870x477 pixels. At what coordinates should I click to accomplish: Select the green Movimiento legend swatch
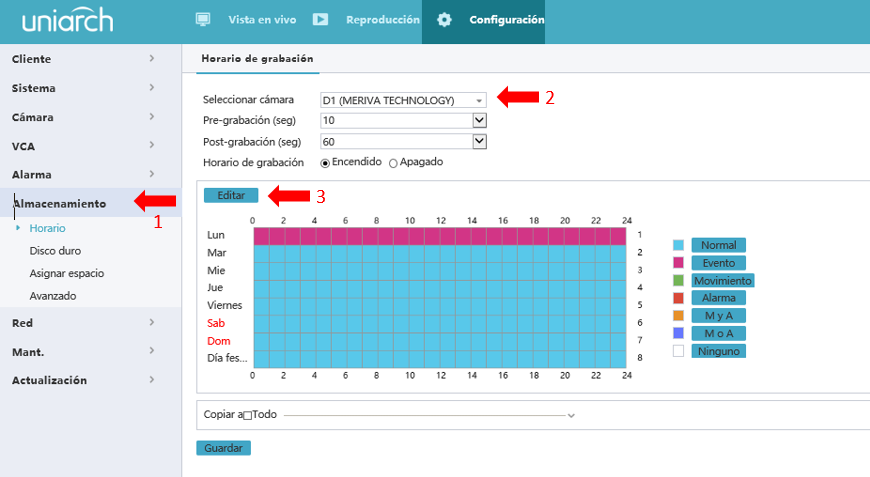(x=679, y=281)
